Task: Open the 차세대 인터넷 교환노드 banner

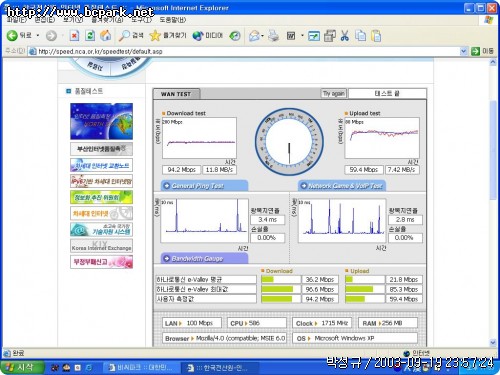Action: tap(101, 165)
